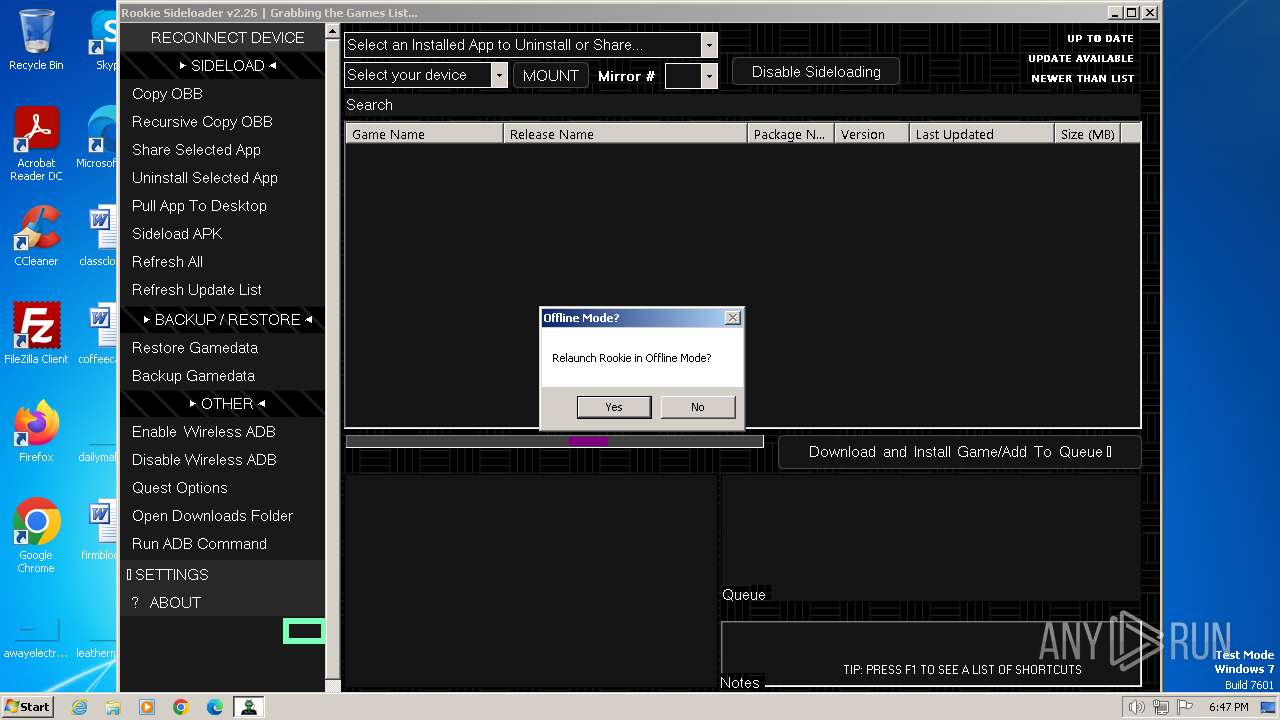The height and width of the screenshot is (720, 1280).
Task: Click the MOUNT button
Action: pyautogui.click(x=551, y=76)
